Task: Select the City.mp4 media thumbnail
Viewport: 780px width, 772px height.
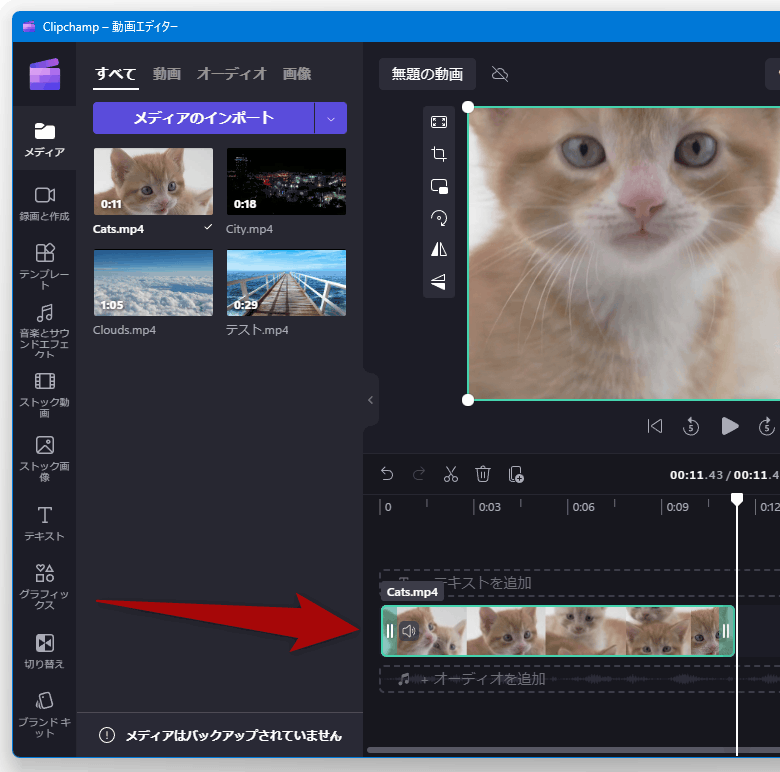Action: point(287,182)
